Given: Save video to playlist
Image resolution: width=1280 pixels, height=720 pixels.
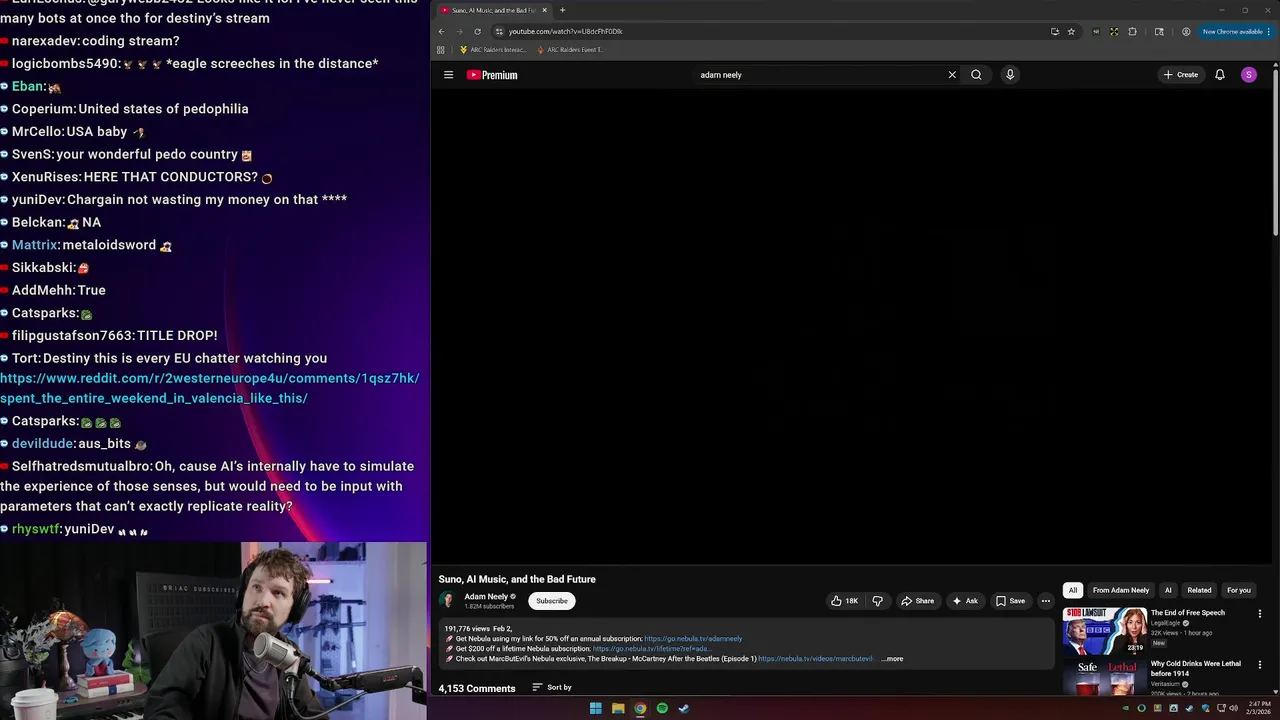Looking at the screenshot, I should pyautogui.click(x=1010, y=601).
